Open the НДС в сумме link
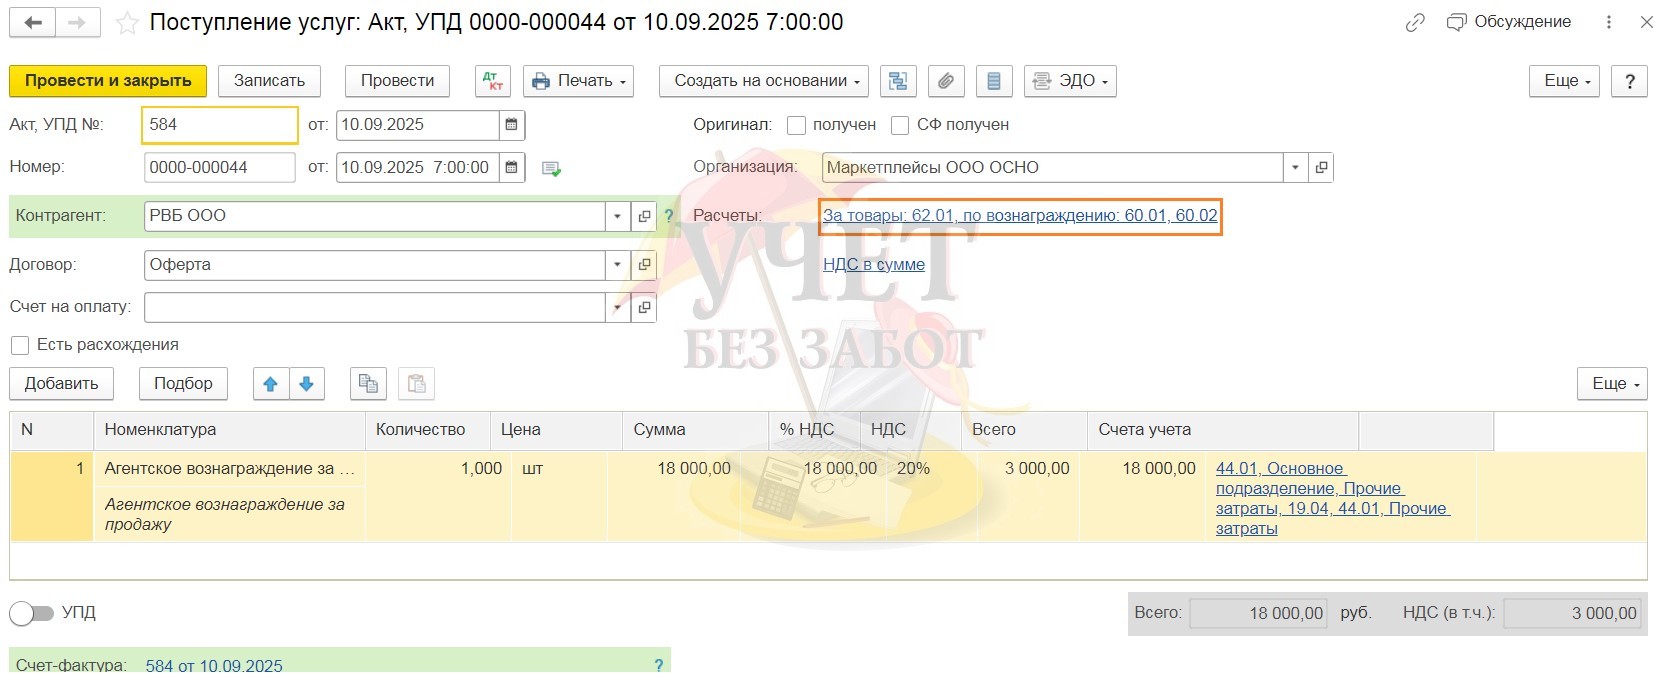1654x673 pixels. click(873, 265)
